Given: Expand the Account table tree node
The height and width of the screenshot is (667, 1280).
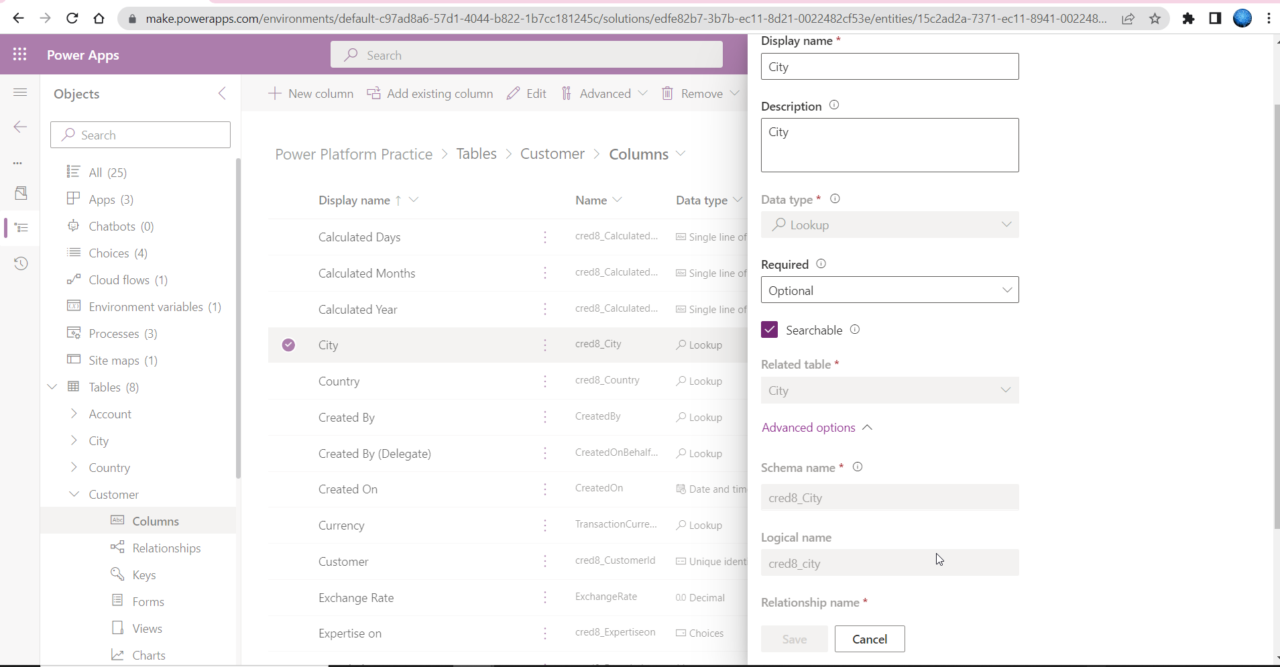Looking at the screenshot, I should [74, 414].
